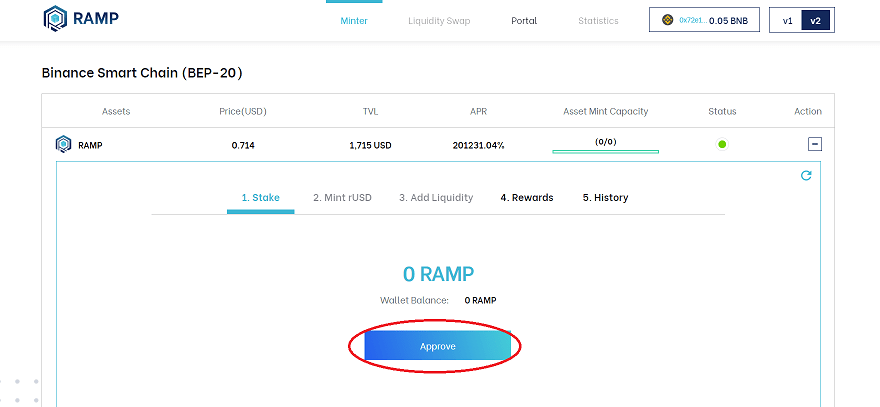Click the 201231.04% APR value
The image size is (880, 407).
[479, 145]
